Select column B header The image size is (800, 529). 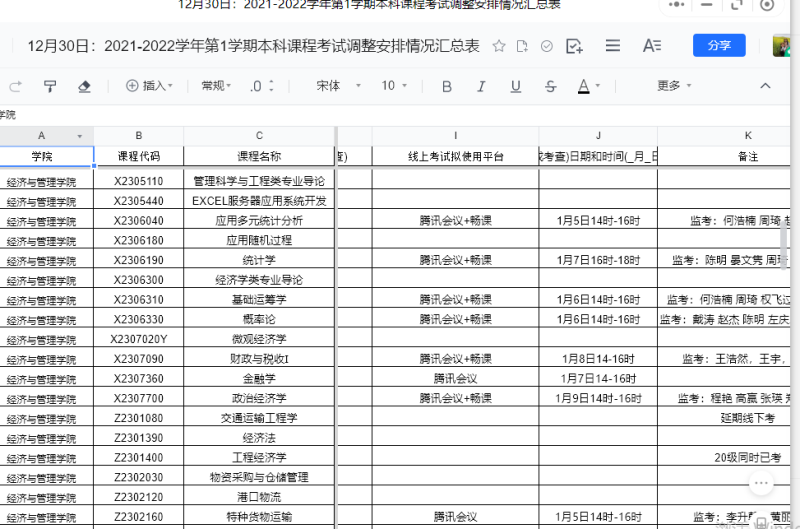tap(139, 136)
